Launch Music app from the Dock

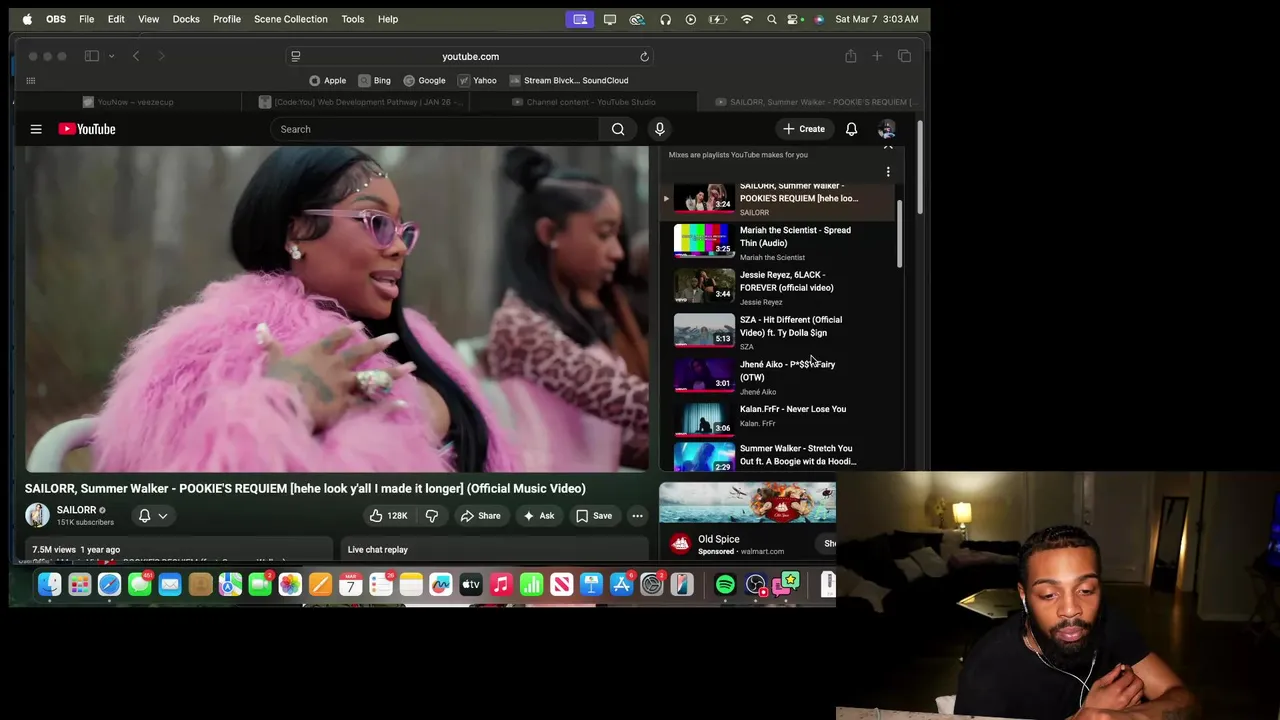(501, 584)
